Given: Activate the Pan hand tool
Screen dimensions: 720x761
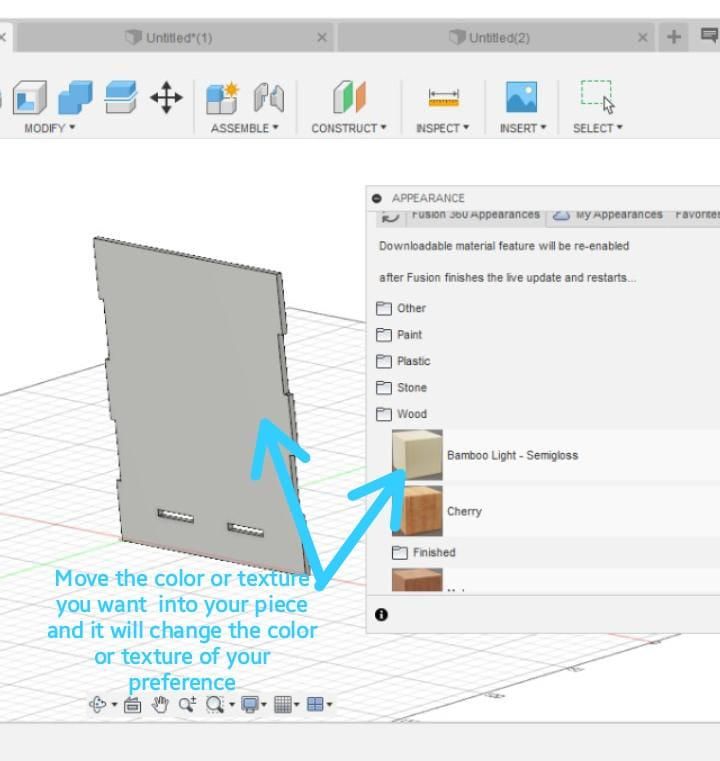Looking at the screenshot, I should 160,704.
